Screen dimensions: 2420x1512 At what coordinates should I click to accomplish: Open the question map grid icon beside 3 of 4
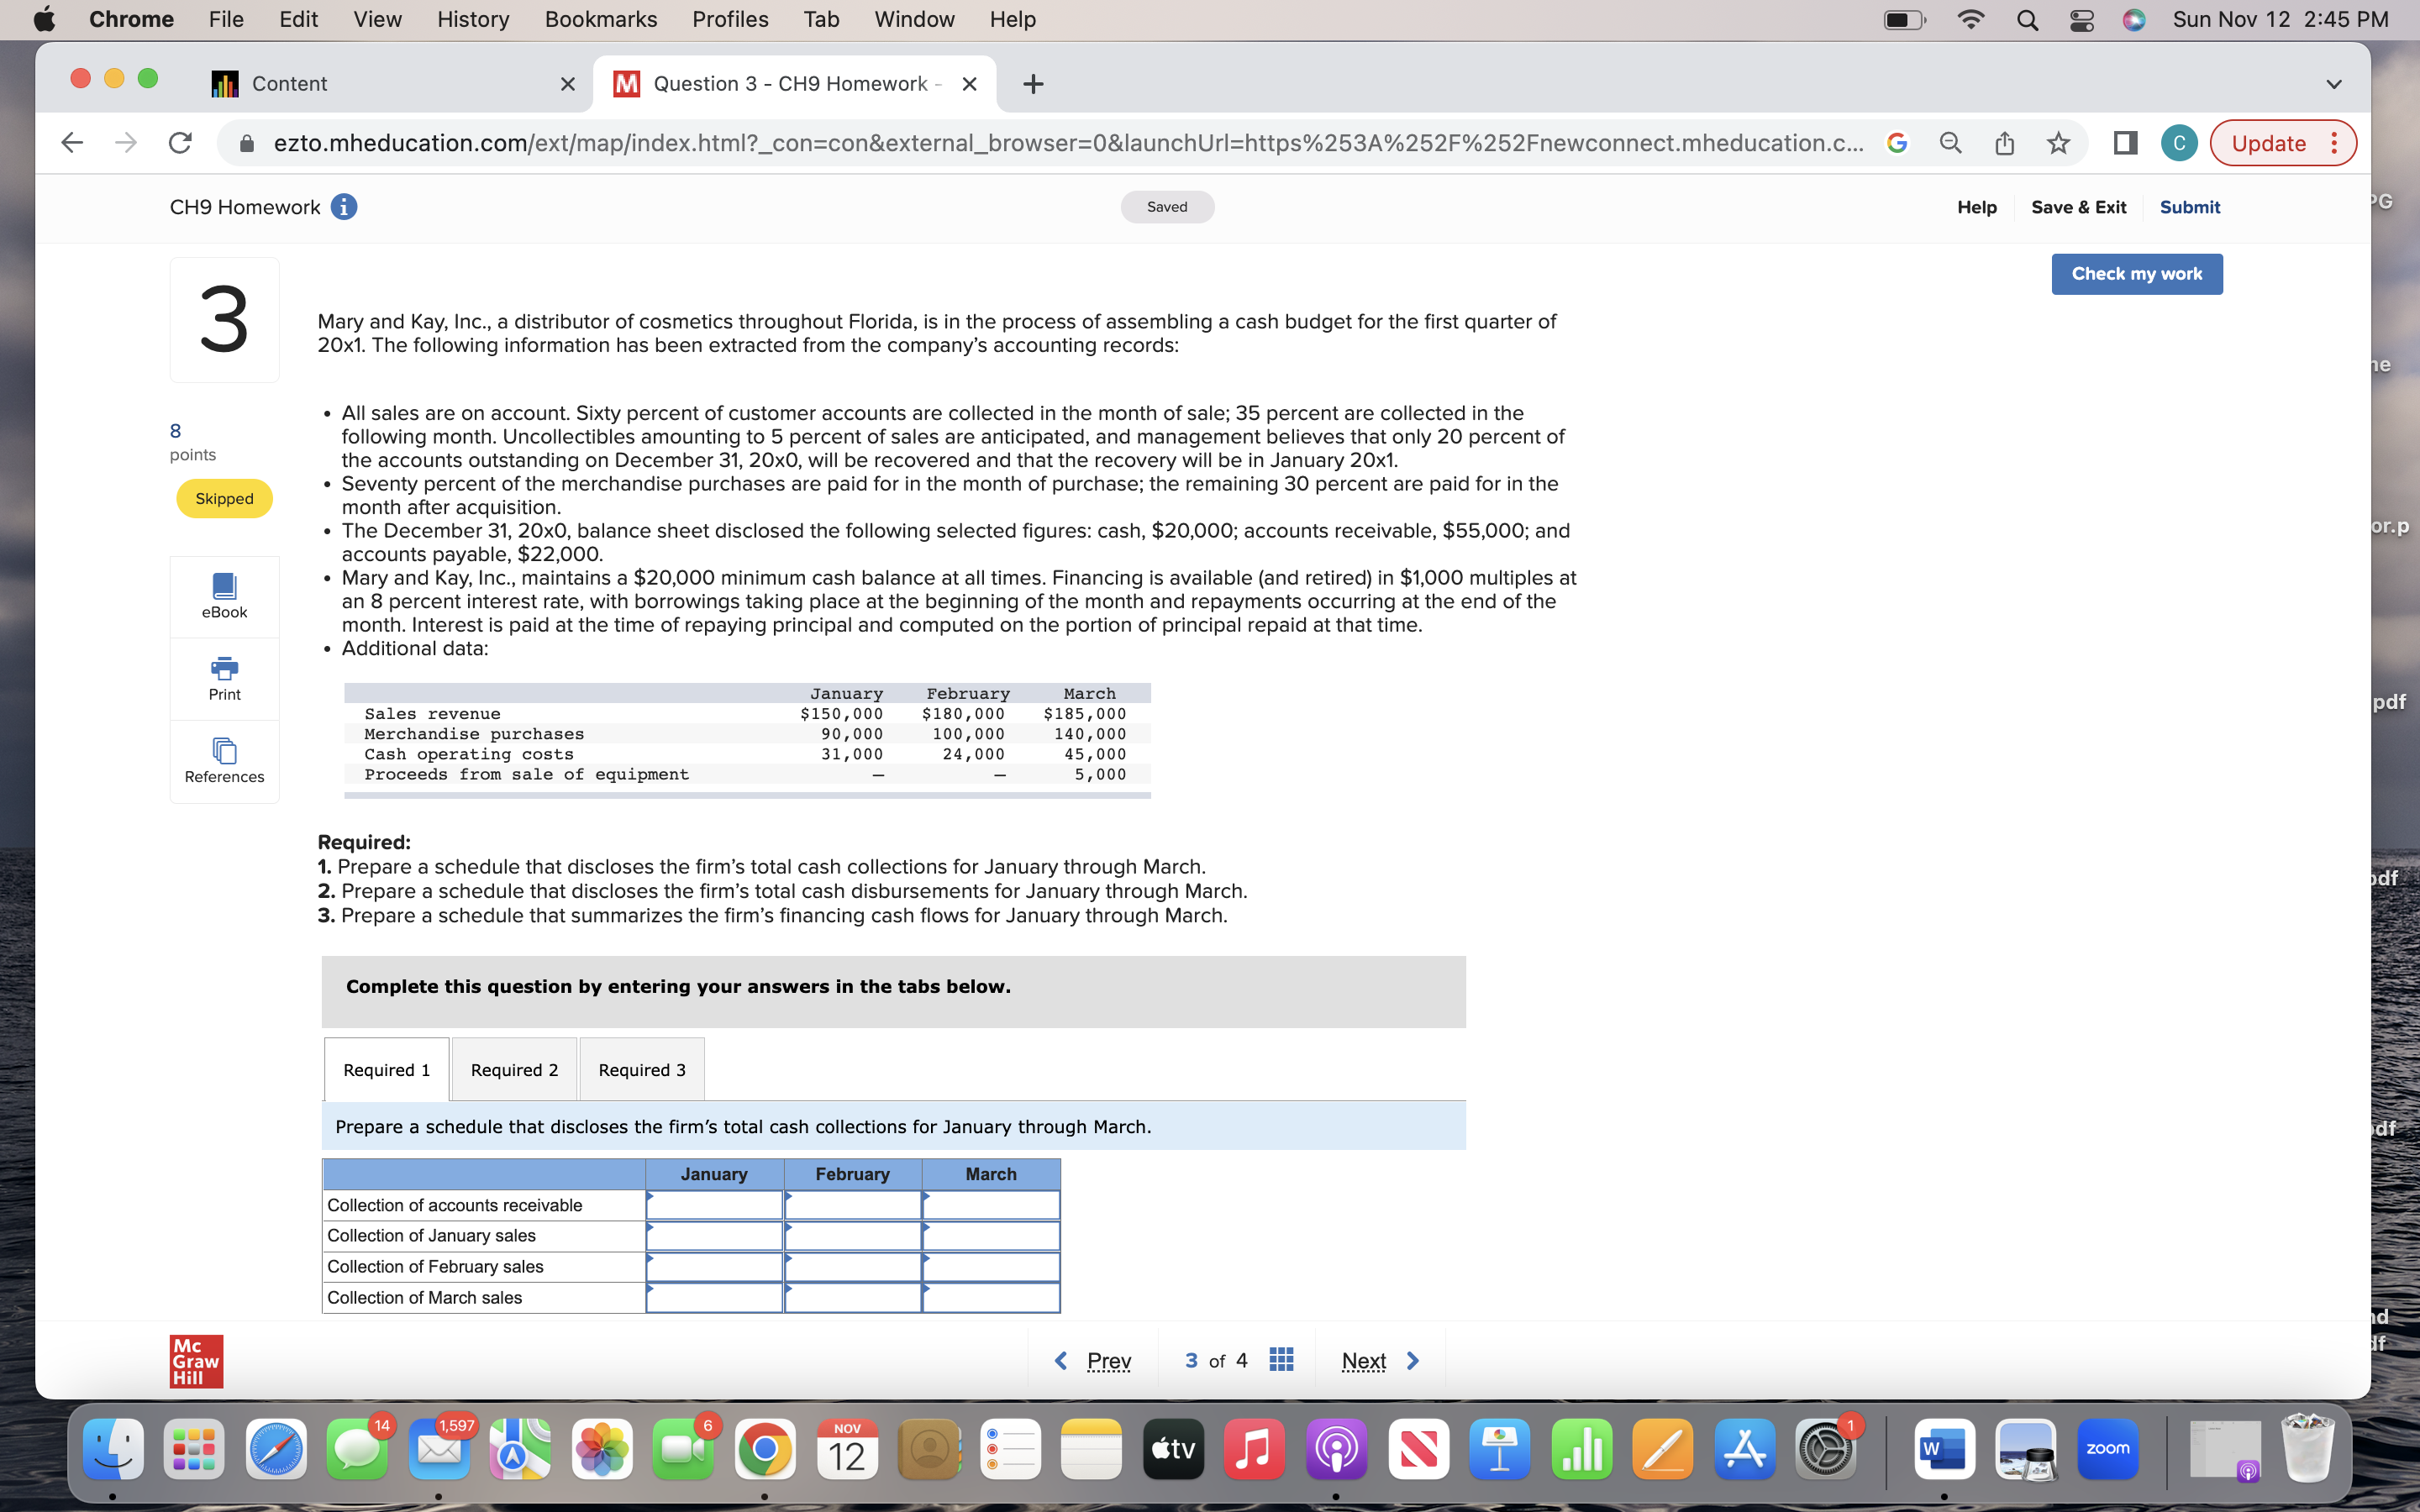(1280, 1360)
